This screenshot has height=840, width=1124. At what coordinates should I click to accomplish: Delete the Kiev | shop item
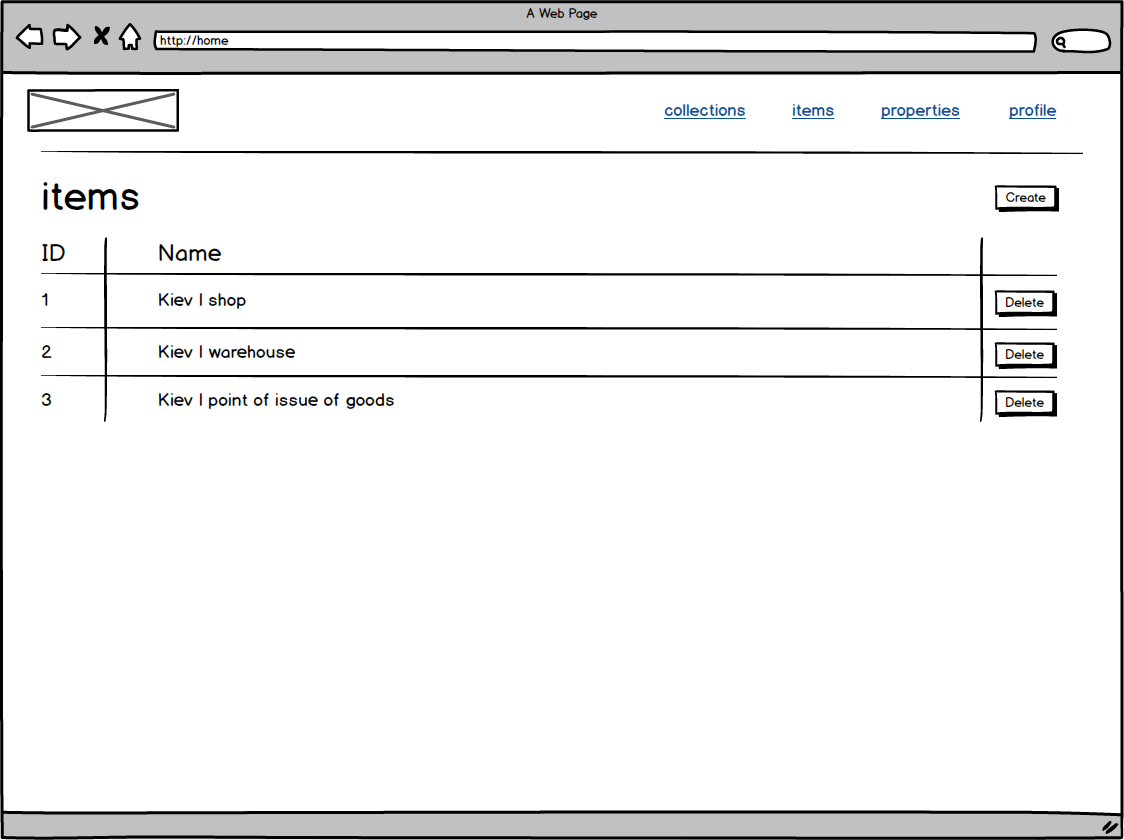pyautogui.click(x=1026, y=302)
